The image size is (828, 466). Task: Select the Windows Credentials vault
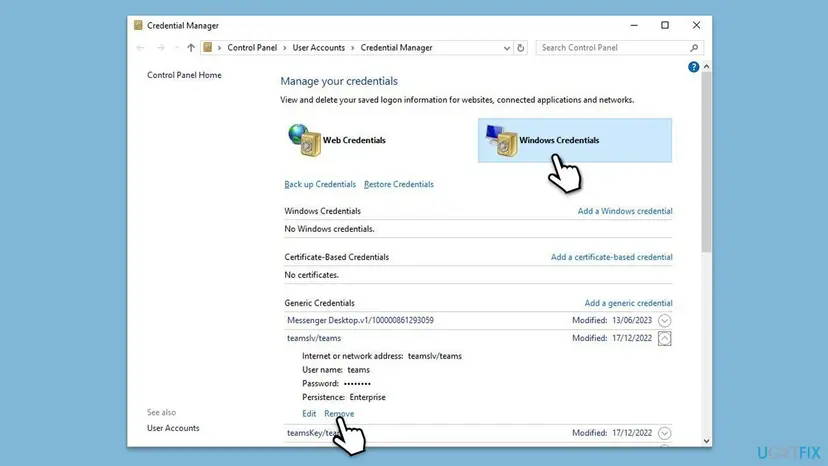[x=575, y=140]
